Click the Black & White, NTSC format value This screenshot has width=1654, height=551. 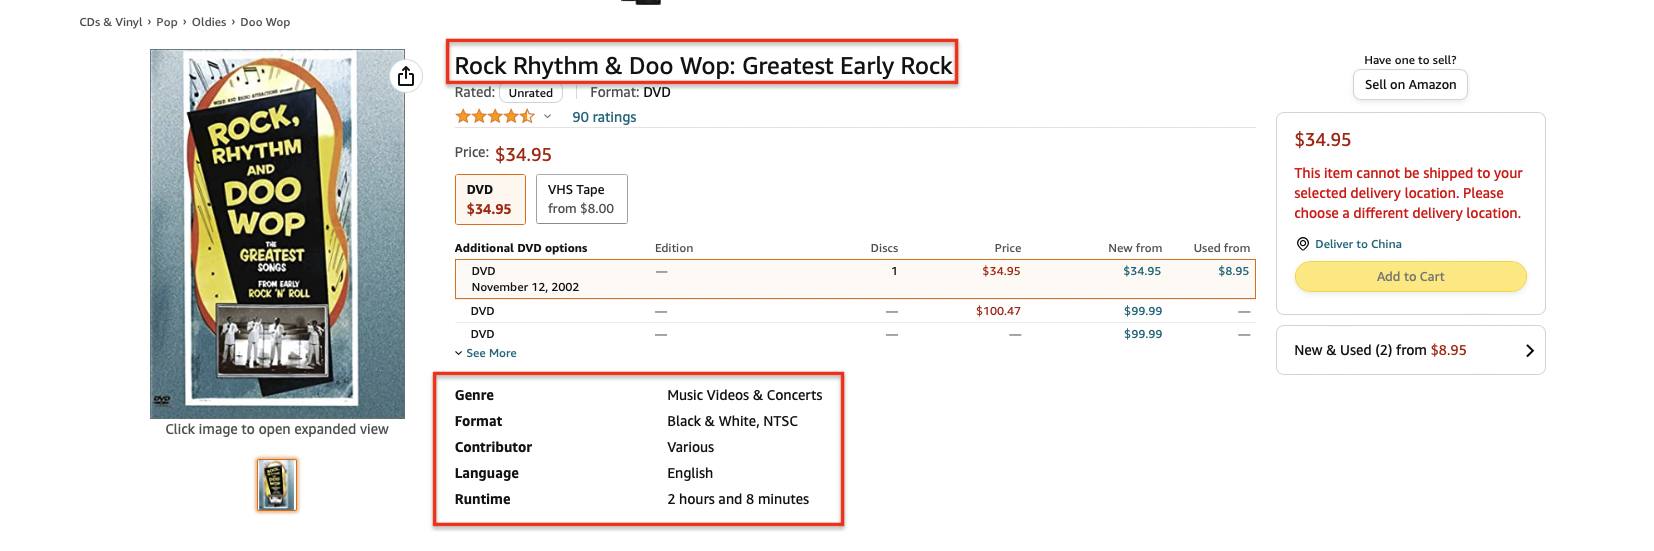pyautogui.click(x=733, y=422)
